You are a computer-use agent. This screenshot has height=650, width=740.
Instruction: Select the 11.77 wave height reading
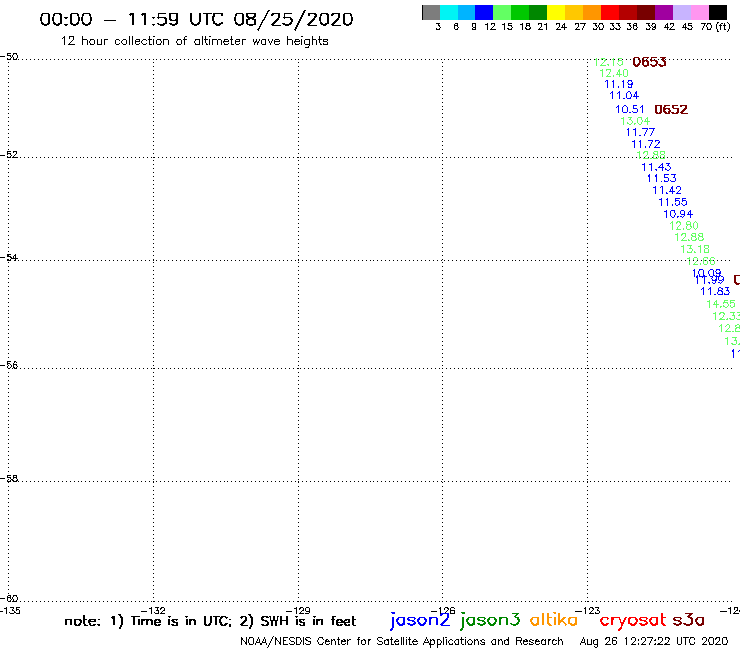(x=640, y=132)
